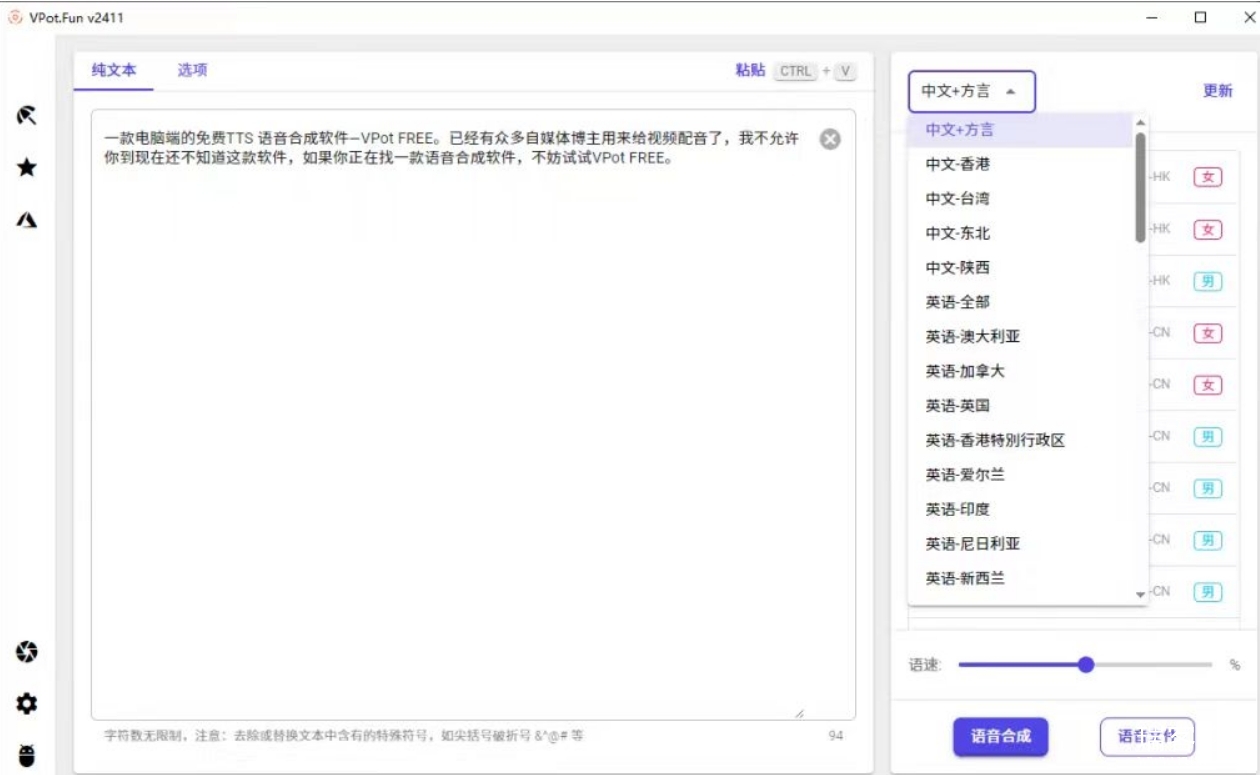Select 中文-陕西 from the list

[1020, 268]
